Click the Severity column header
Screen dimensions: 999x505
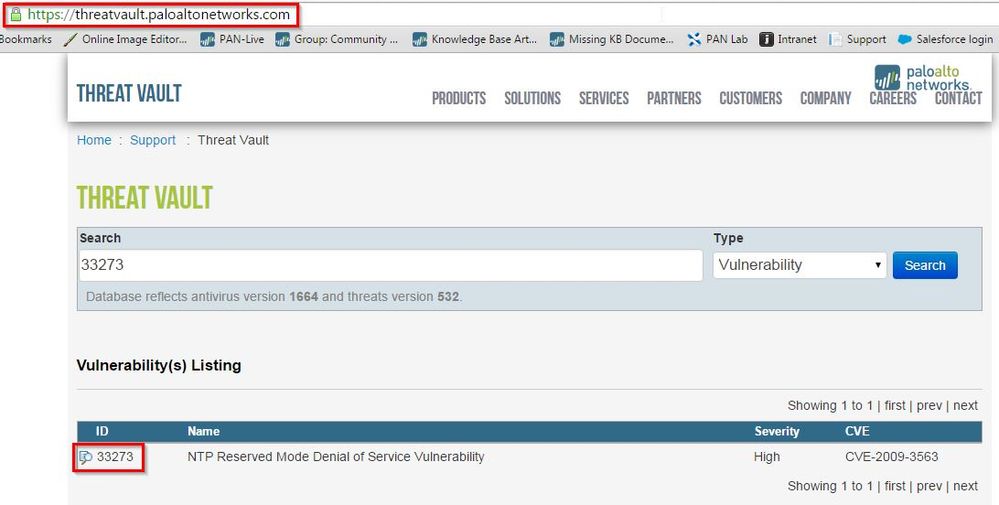point(777,431)
